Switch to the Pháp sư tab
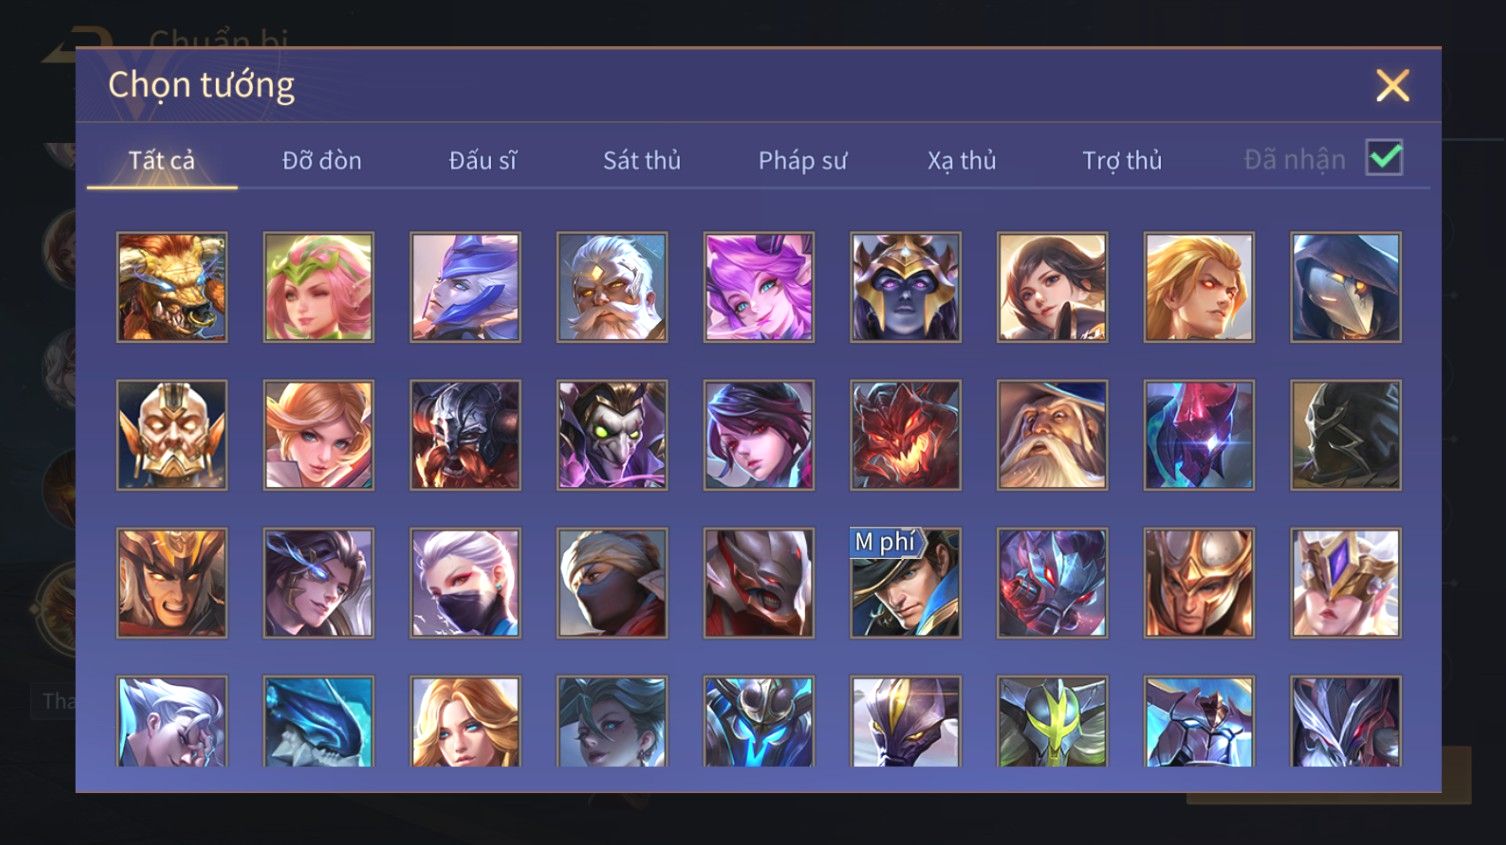Screen dimensions: 1506x845 802,160
